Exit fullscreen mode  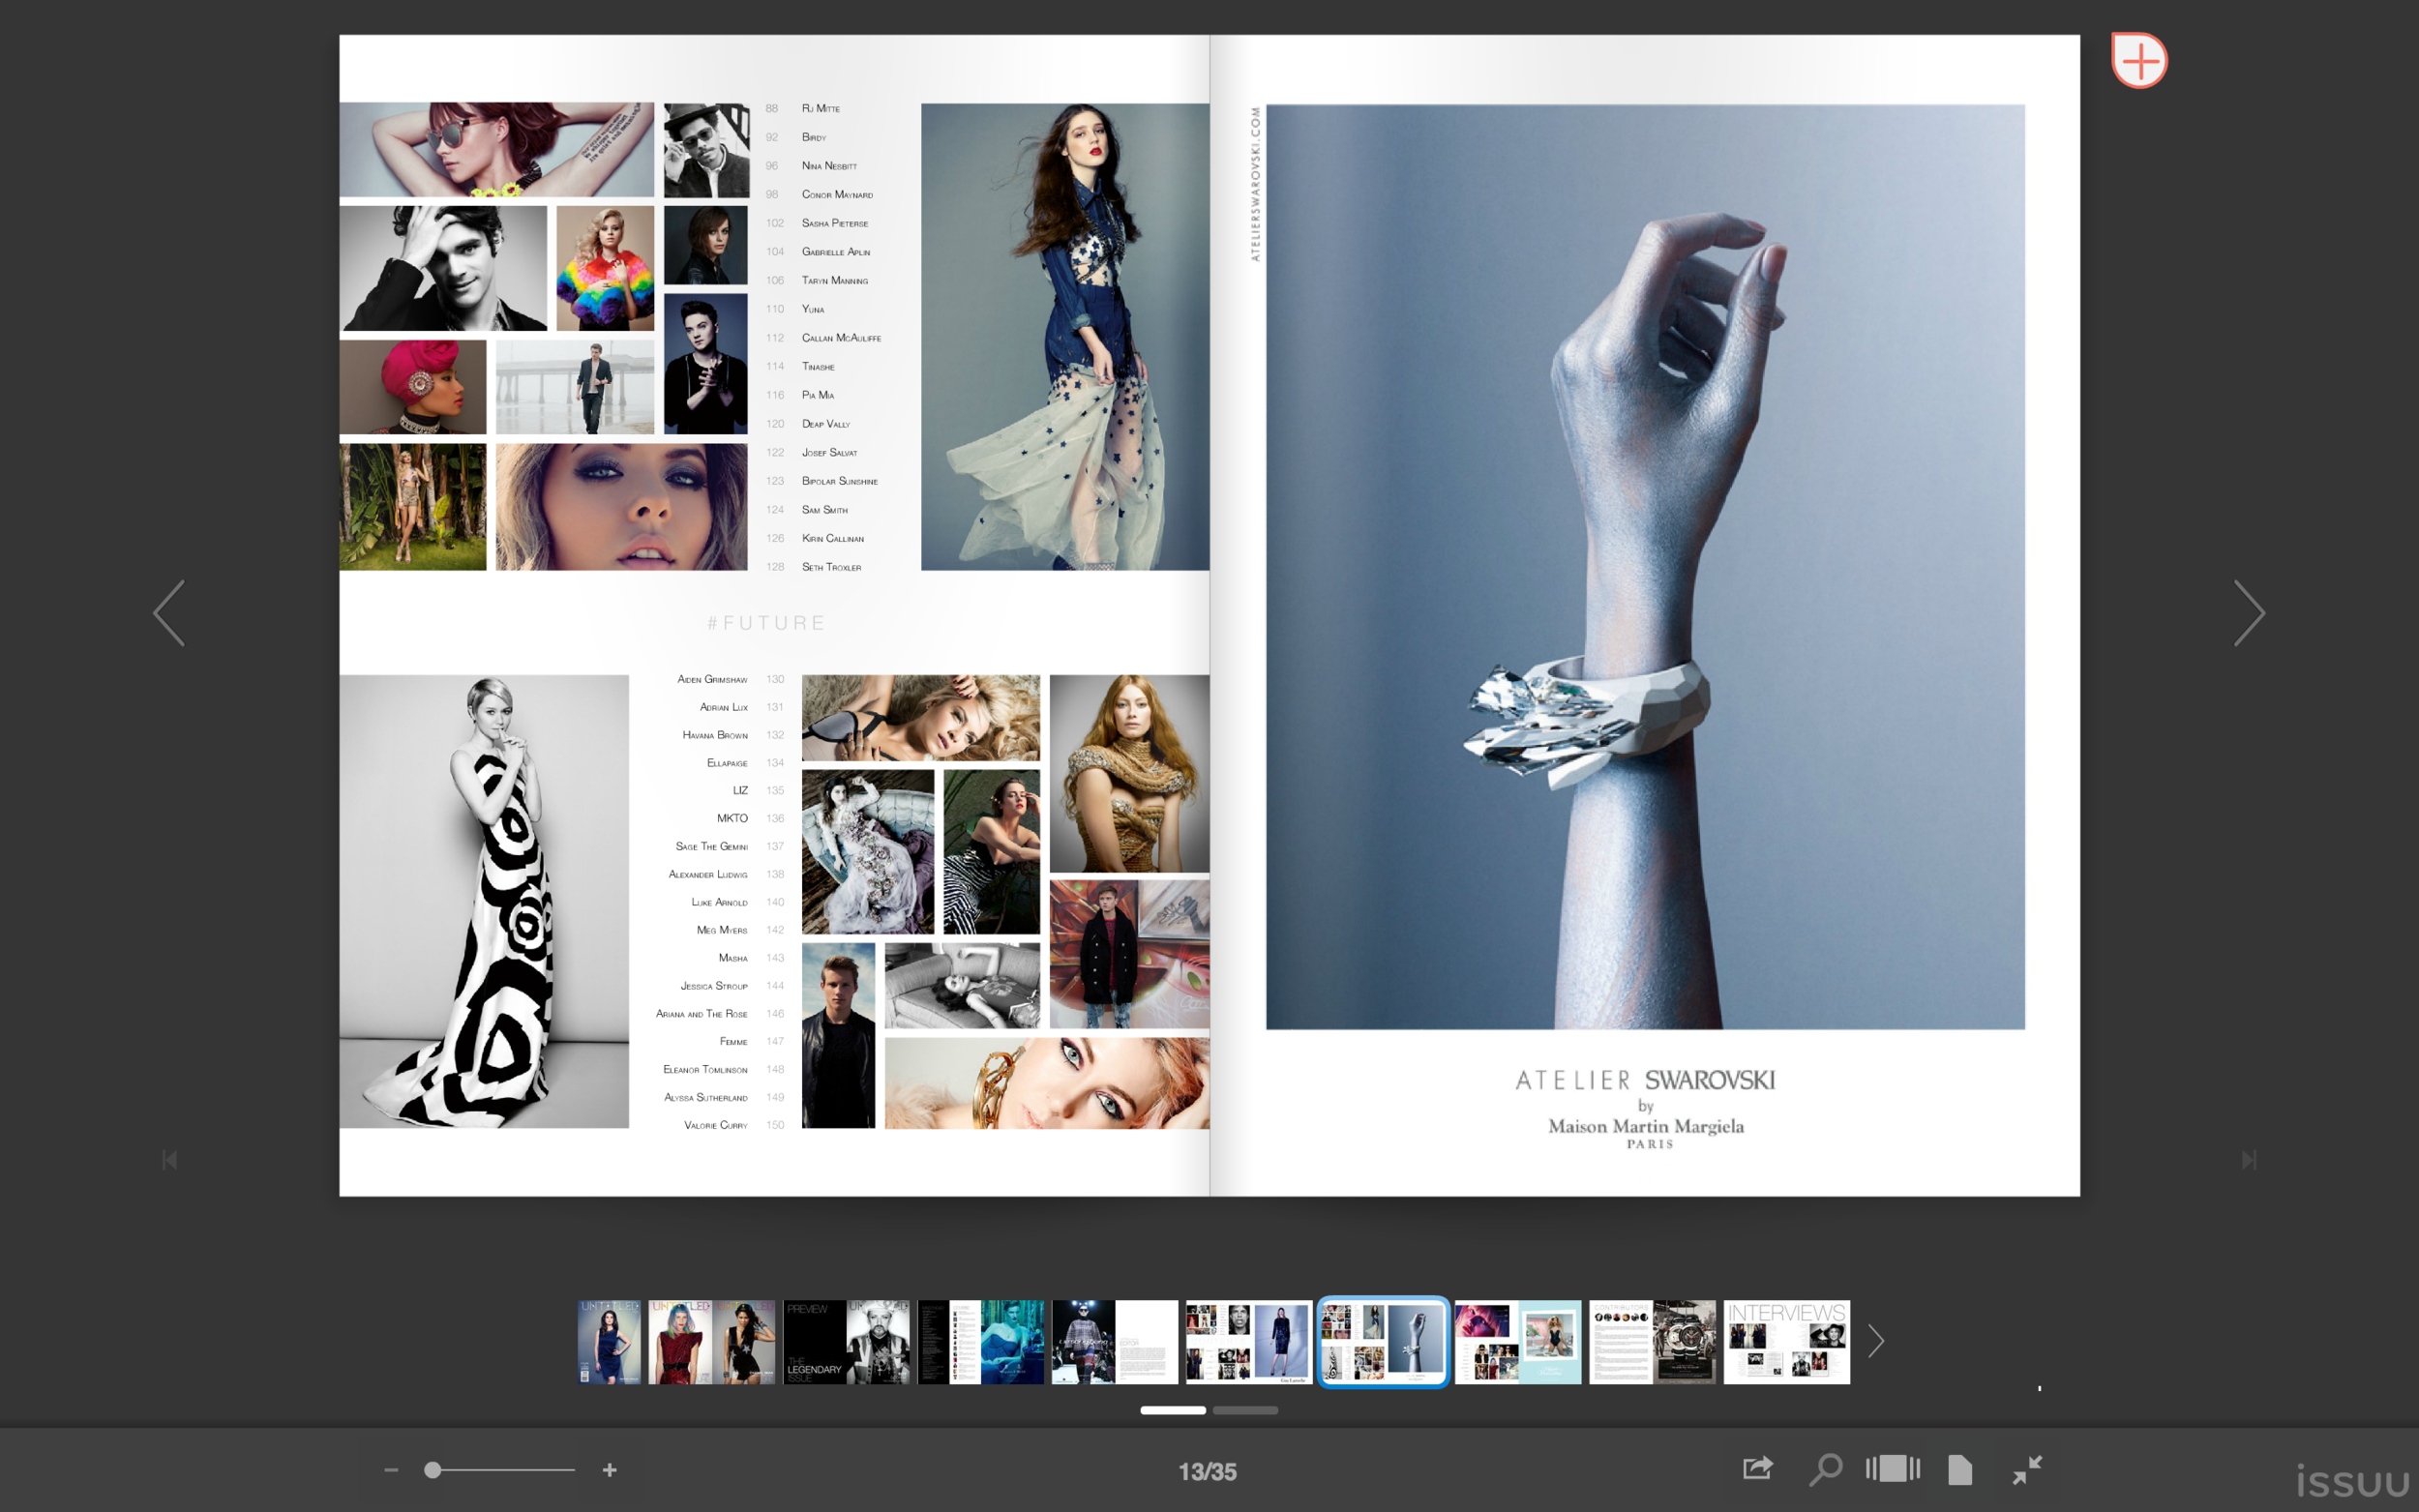[2027, 1469]
